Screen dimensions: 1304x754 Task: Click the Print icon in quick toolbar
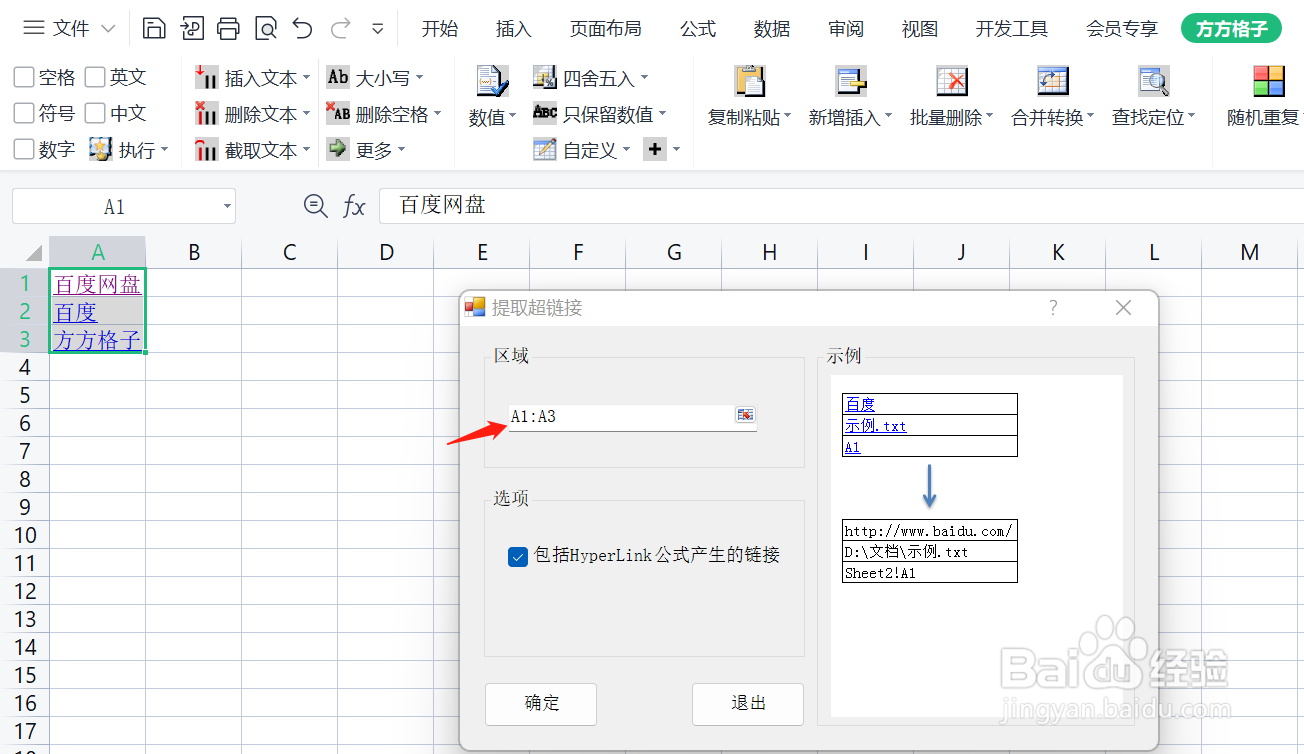pyautogui.click(x=228, y=28)
